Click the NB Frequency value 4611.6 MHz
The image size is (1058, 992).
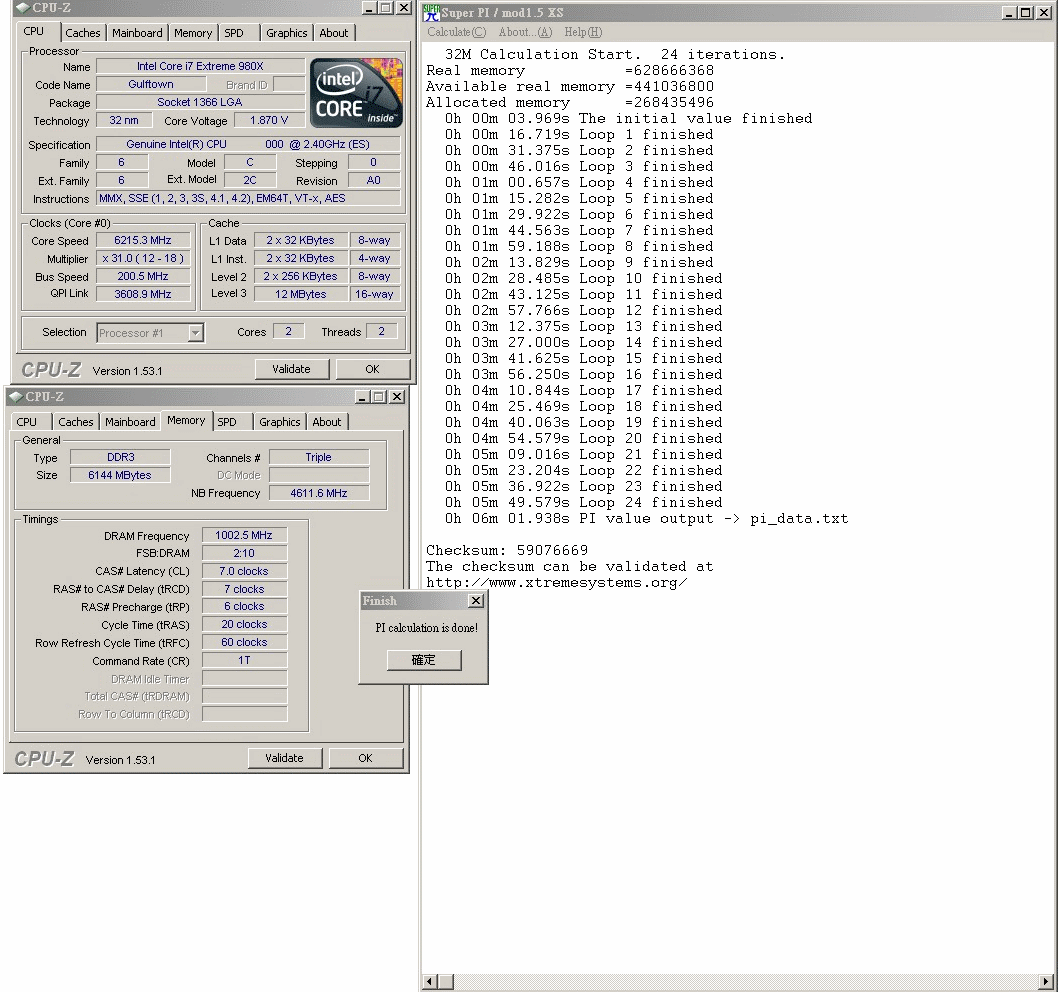pos(318,493)
